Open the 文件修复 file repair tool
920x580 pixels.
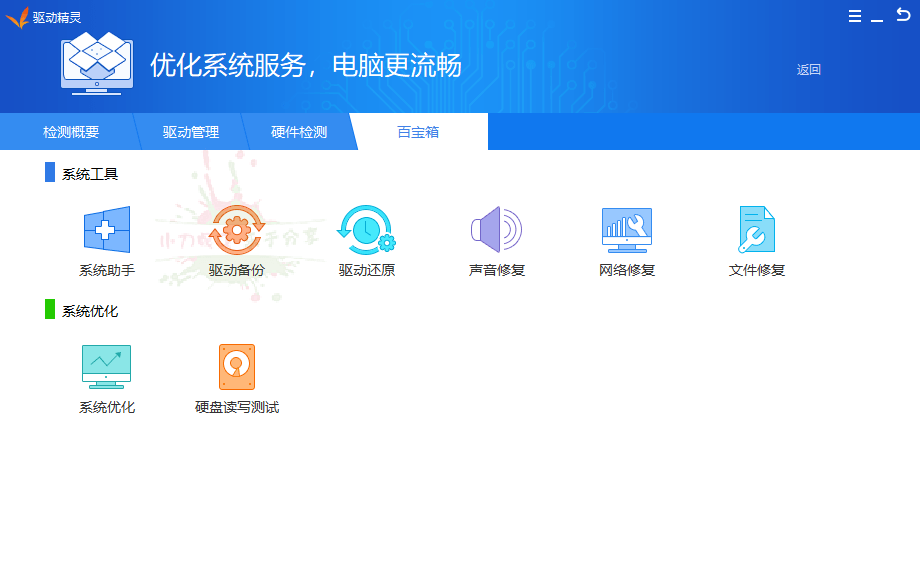(x=757, y=238)
